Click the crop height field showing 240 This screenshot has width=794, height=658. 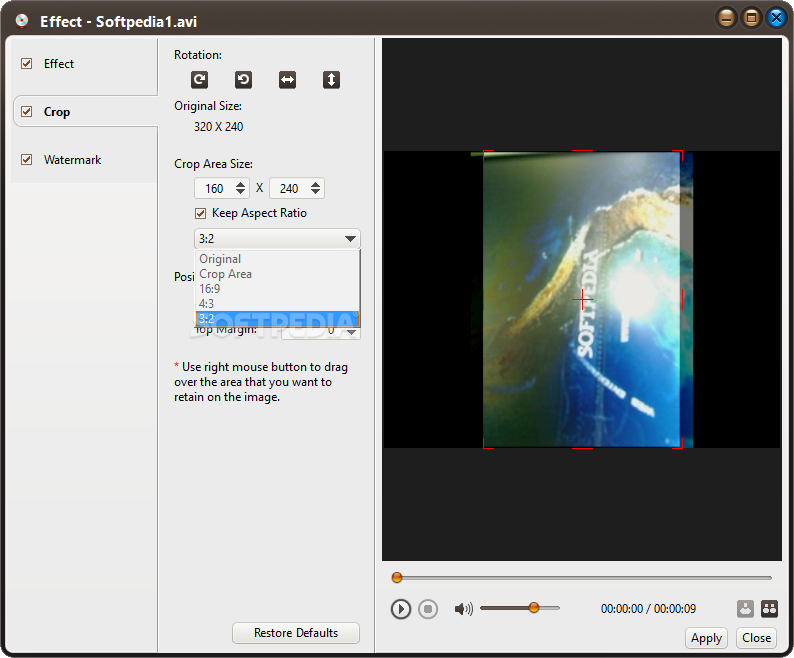(289, 188)
